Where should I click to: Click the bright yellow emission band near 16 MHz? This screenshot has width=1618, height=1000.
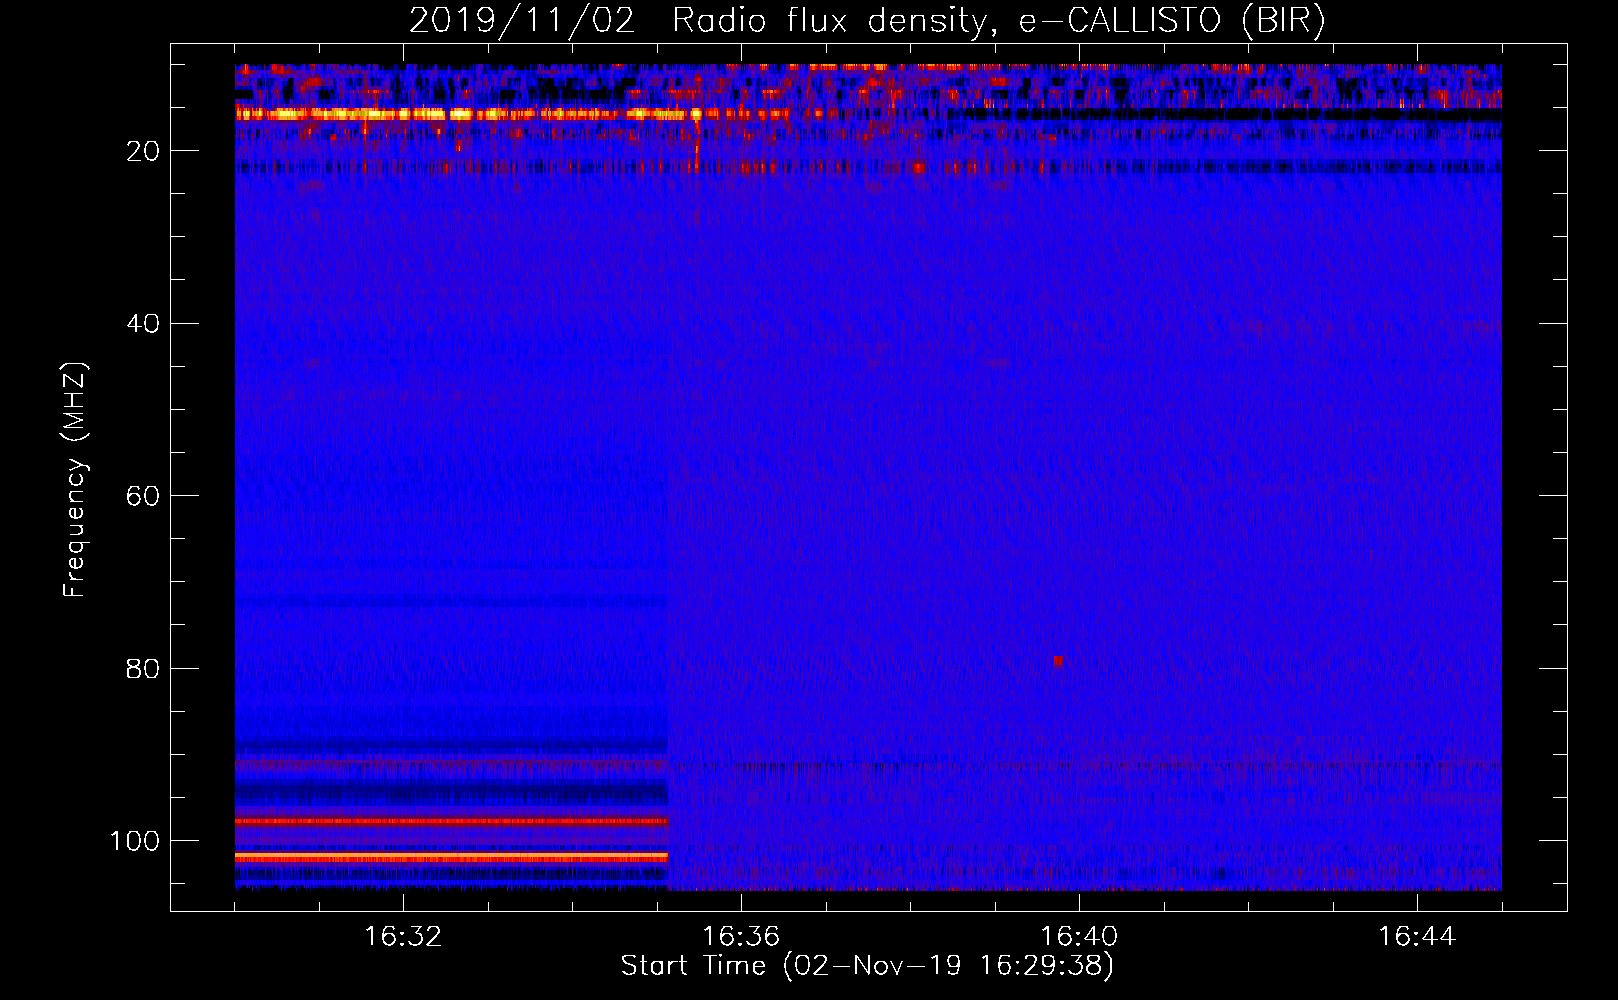coord(512,114)
